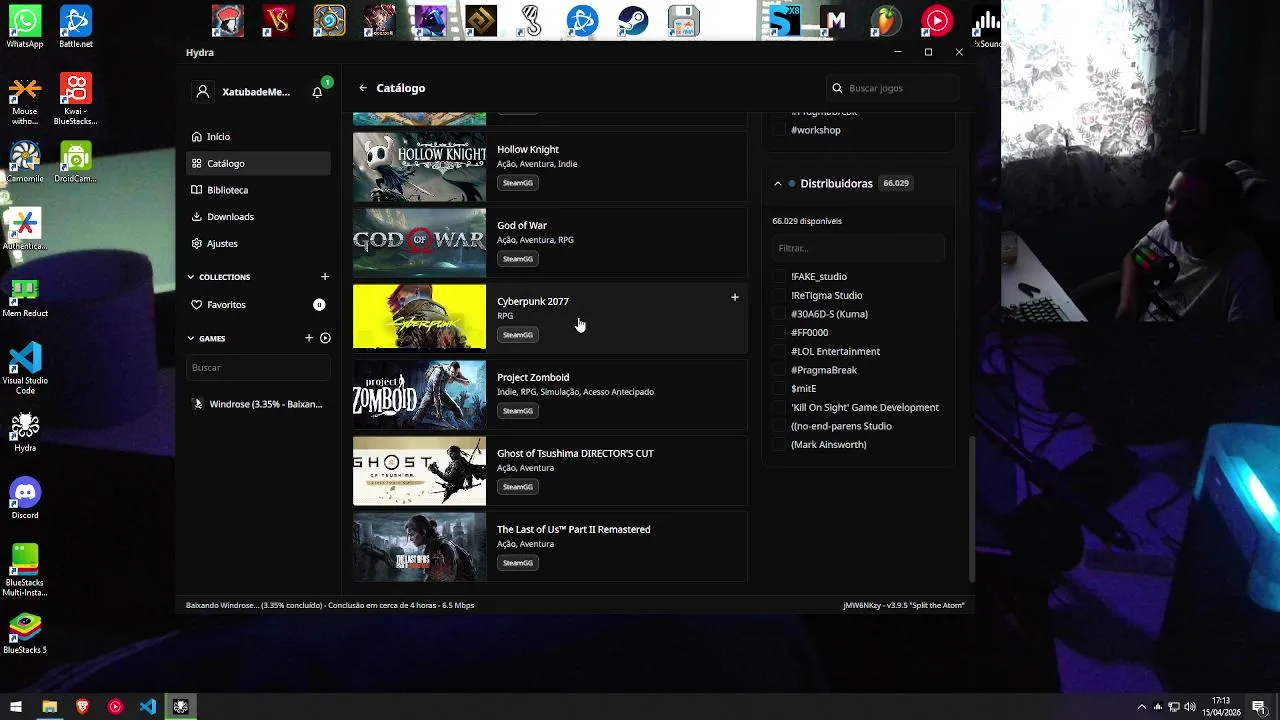Open WhatsApp desktop shortcut
This screenshot has height=720, width=1280.
tap(25, 26)
